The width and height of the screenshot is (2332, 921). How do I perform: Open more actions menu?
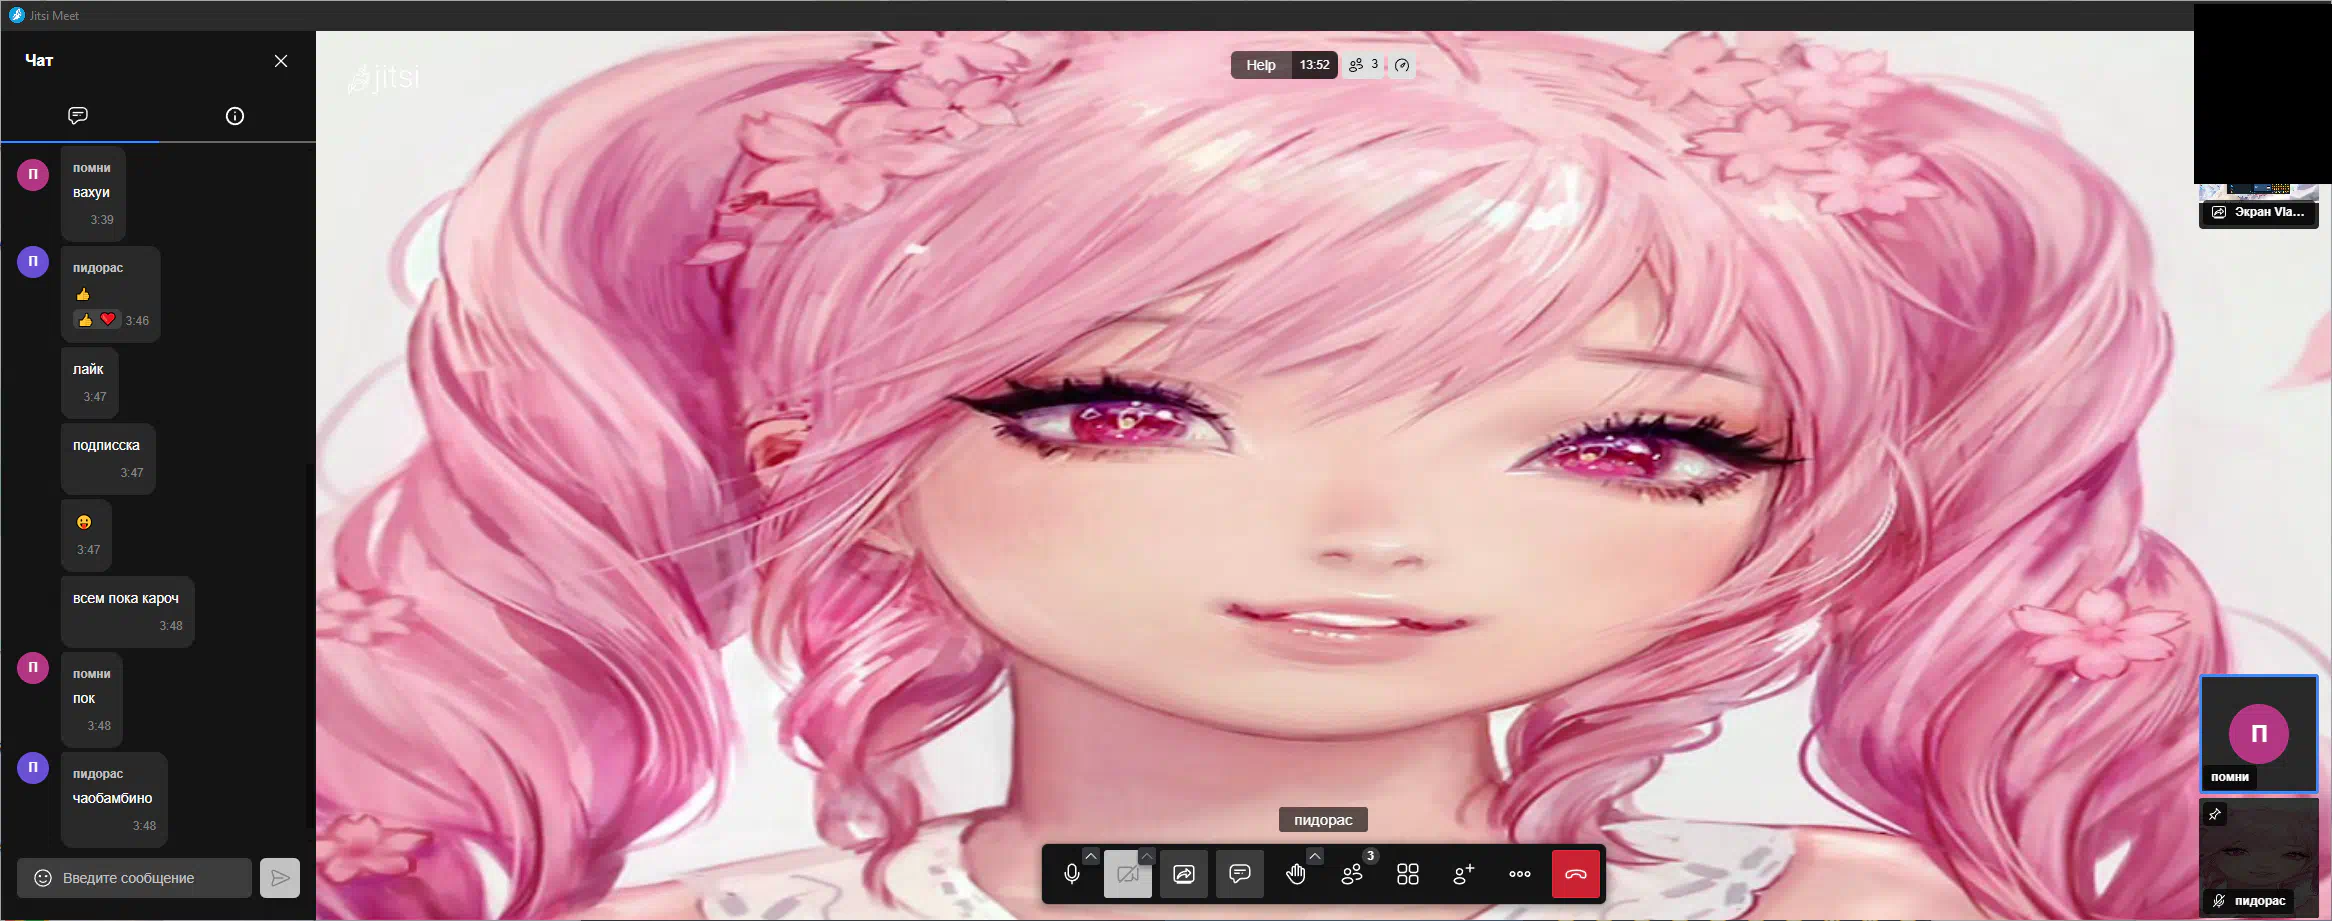[1520, 874]
